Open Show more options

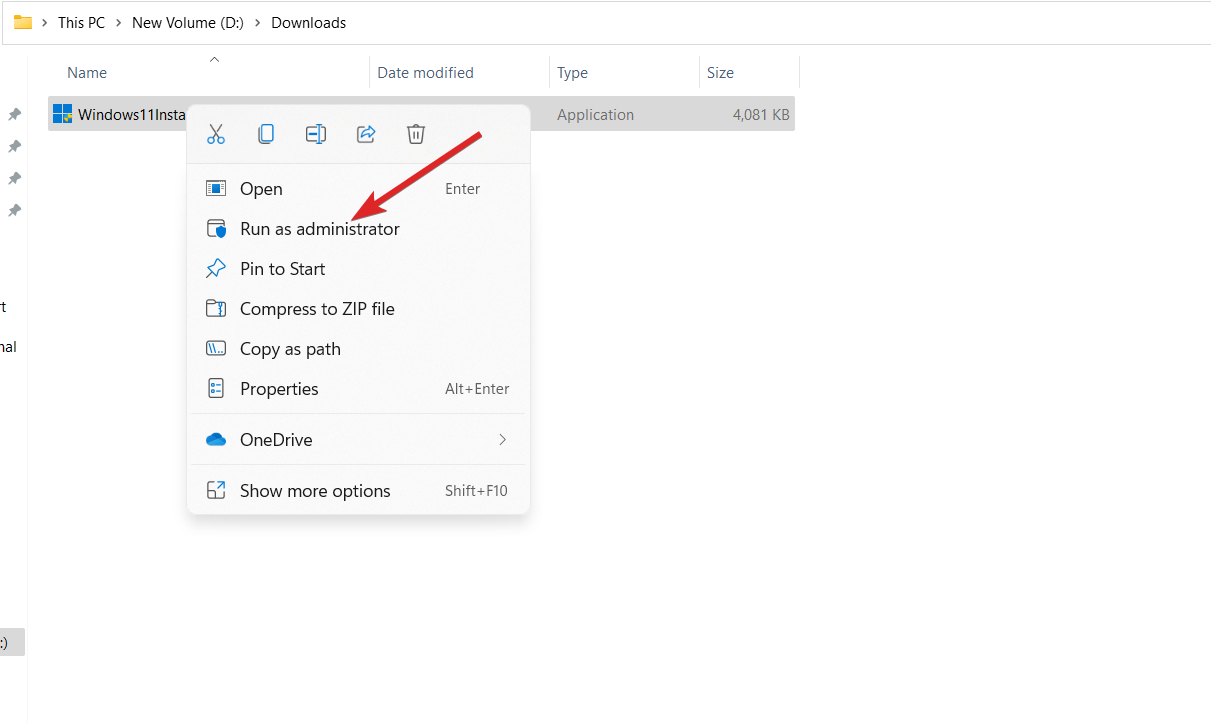click(315, 491)
